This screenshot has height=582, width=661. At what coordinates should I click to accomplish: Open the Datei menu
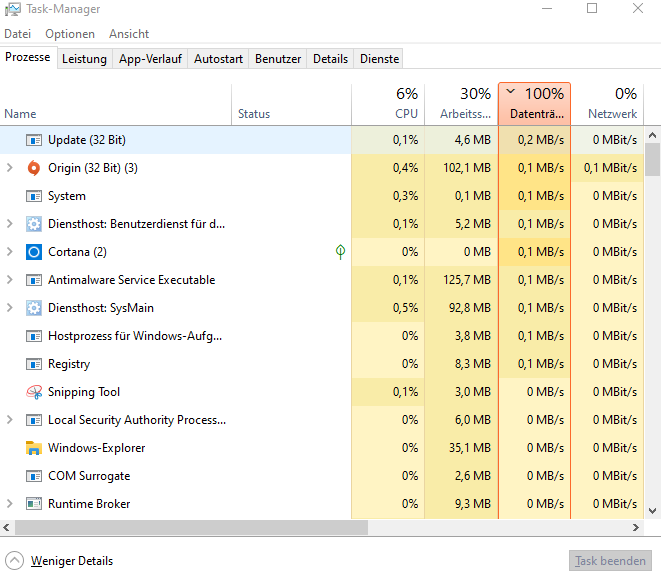click(18, 34)
